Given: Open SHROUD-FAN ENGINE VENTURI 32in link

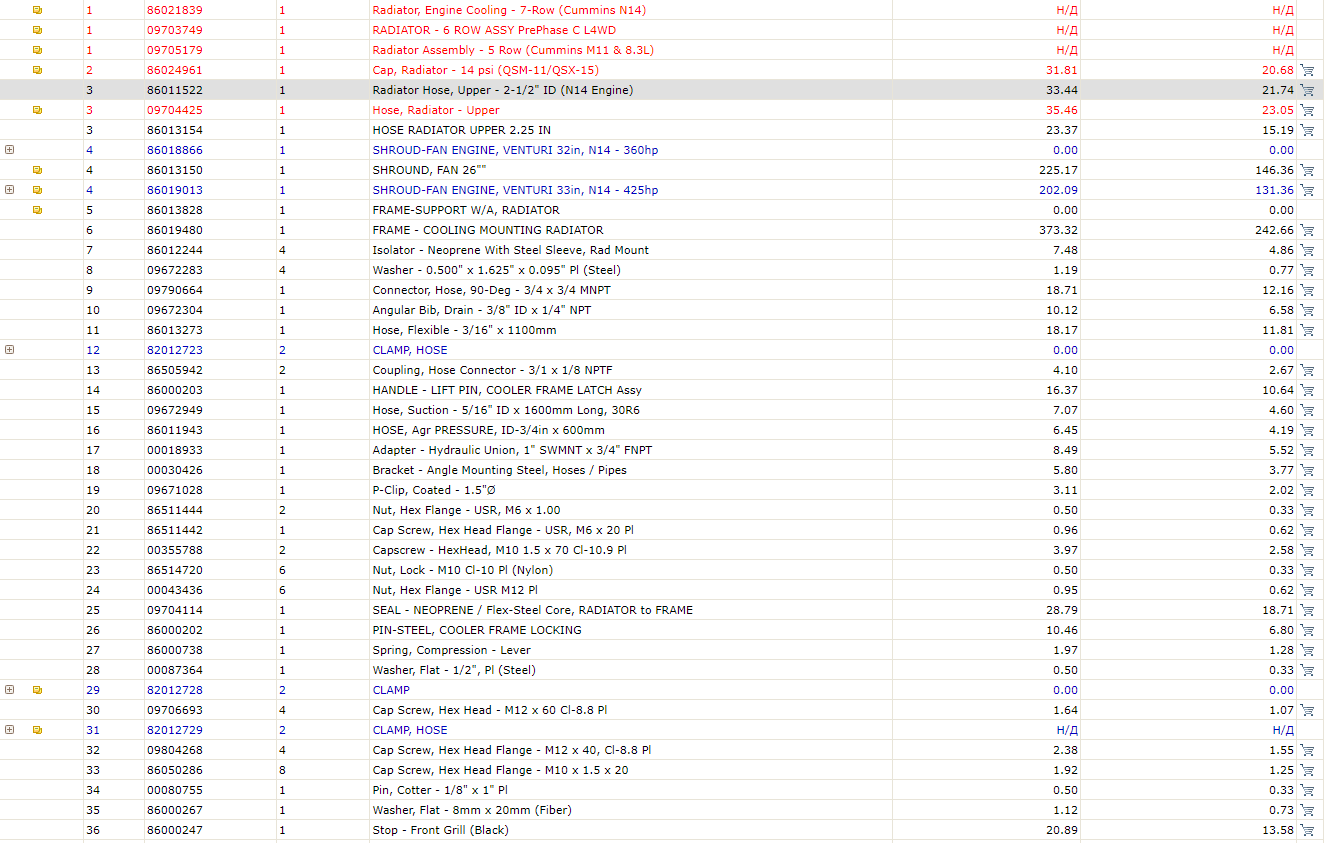Looking at the screenshot, I should 515,150.
